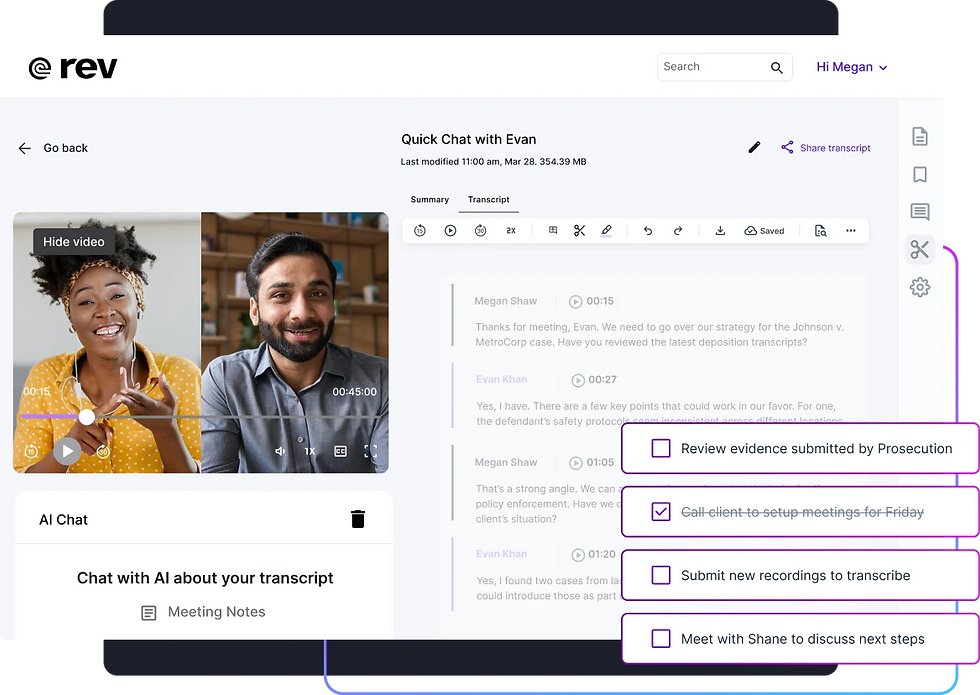Click the woman's video thumbnail
Screen dimensions: 980x695
pos(107,342)
